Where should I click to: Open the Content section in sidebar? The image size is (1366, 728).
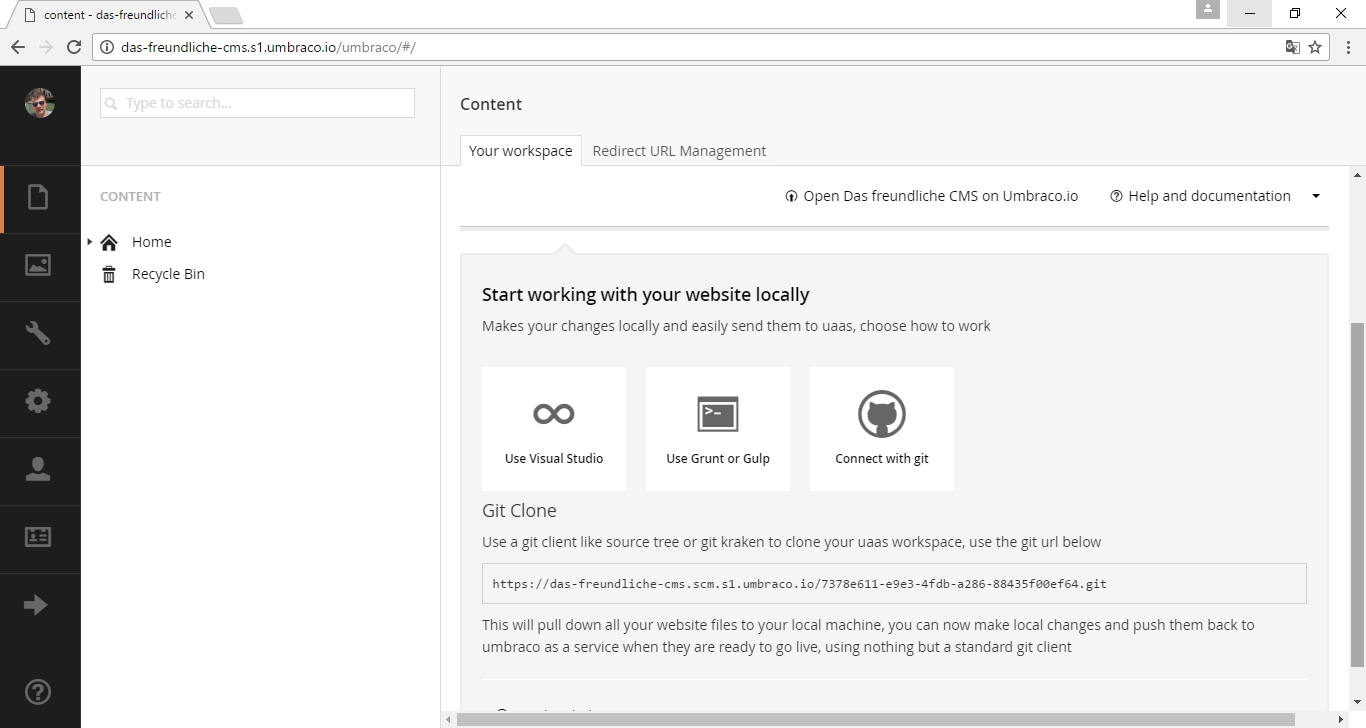tap(38, 198)
